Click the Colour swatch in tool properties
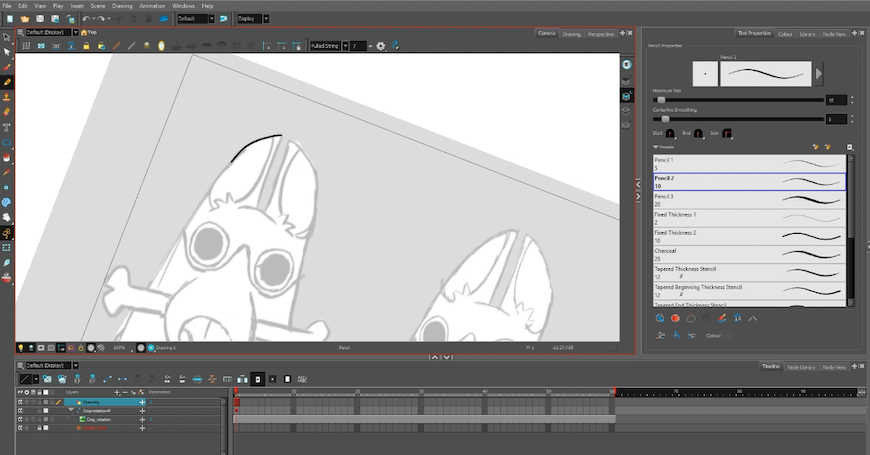The width and height of the screenshot is (870, 455). (726, 336)
